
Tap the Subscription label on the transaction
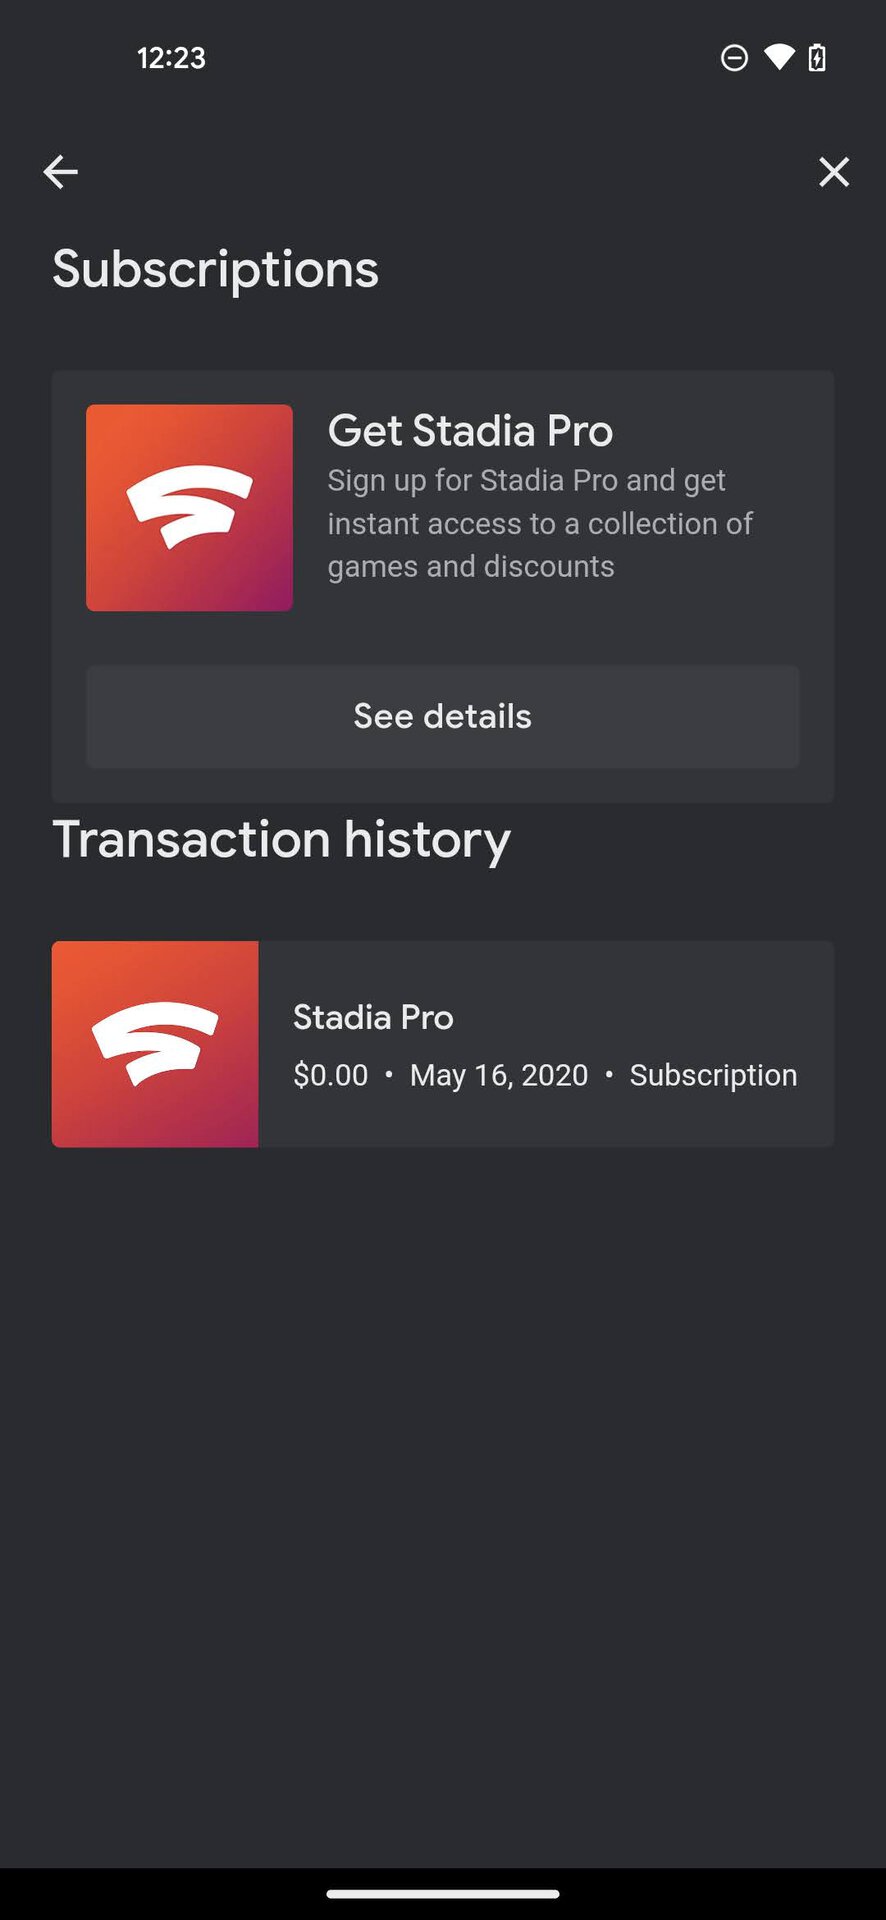713,1075
